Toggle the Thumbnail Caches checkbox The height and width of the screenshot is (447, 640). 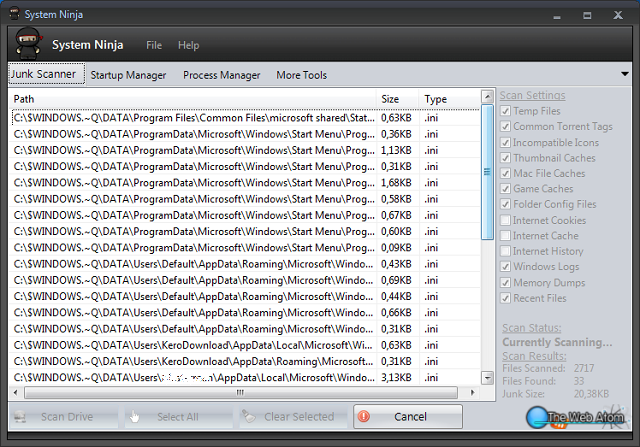[505, 158]
